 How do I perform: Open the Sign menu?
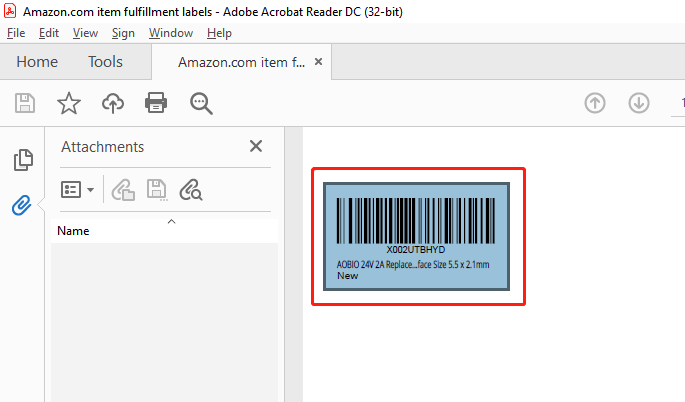(x=123, y=33)
